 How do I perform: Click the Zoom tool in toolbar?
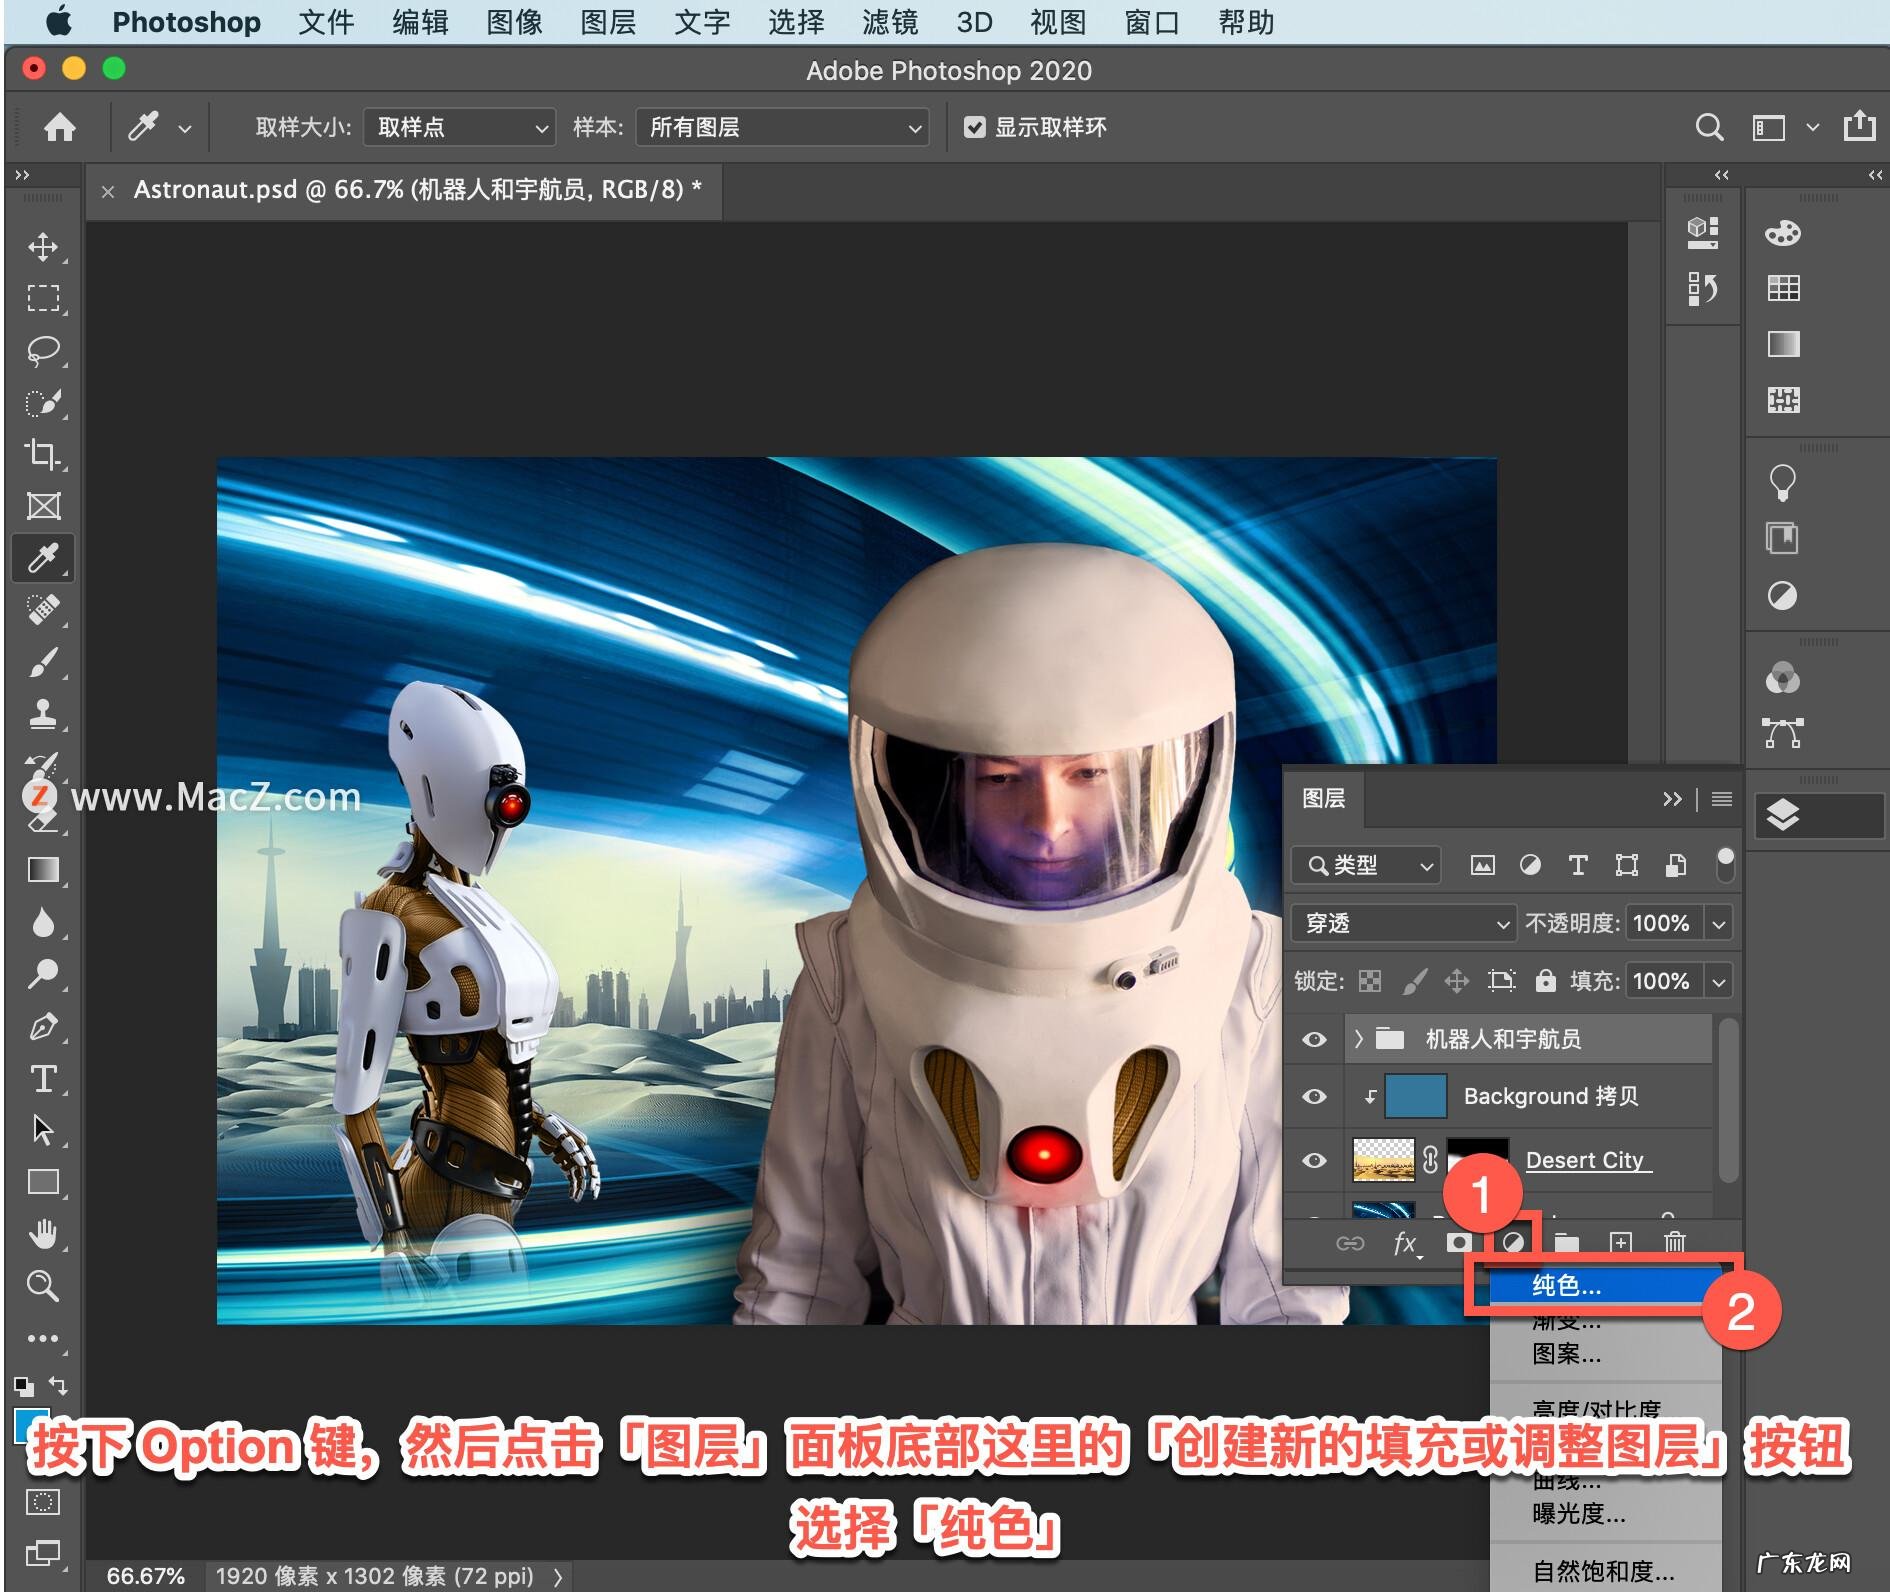42,1286
